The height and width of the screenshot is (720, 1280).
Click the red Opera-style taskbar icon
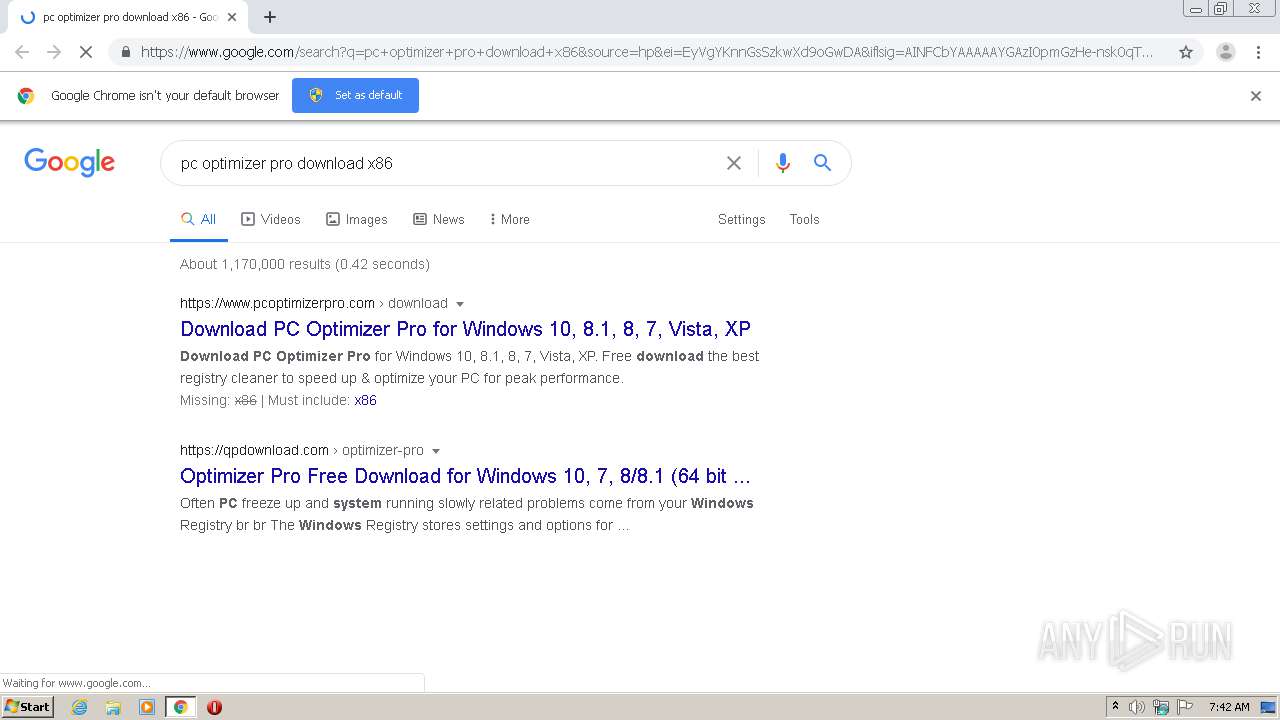click(214, 707)
